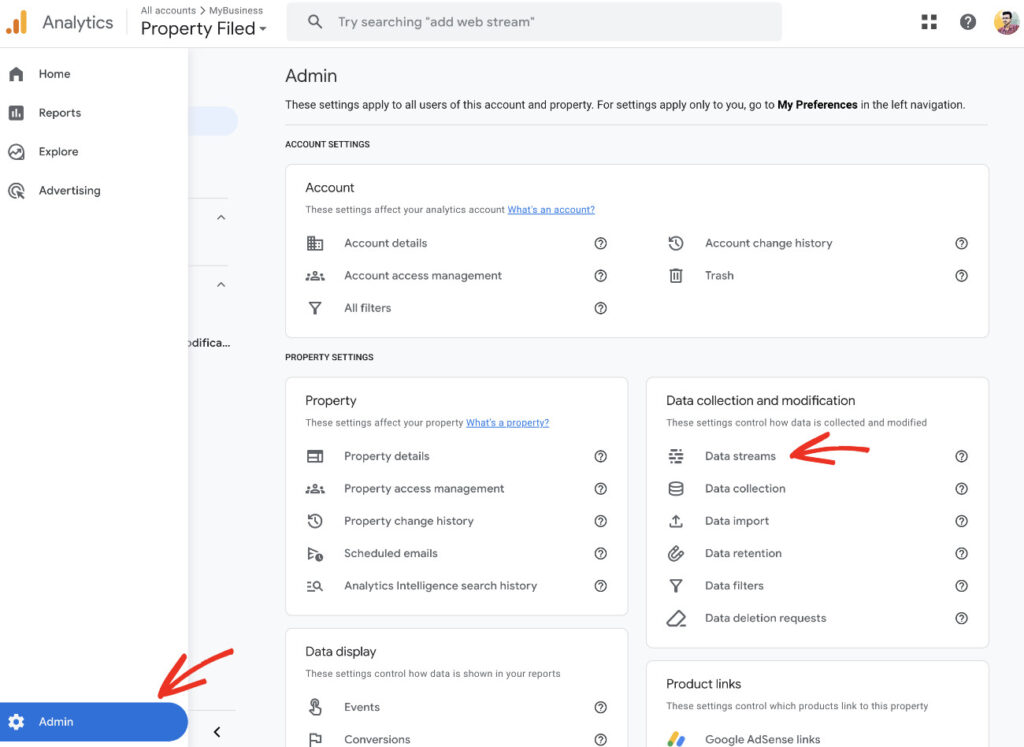
Task: Open the Reports section in left sidebar
Action: pos(61,112)
